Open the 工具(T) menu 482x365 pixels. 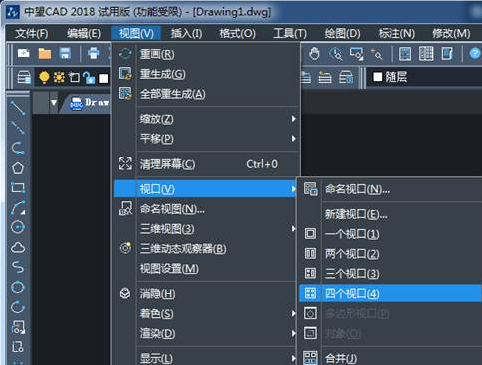tap(290, 33)
